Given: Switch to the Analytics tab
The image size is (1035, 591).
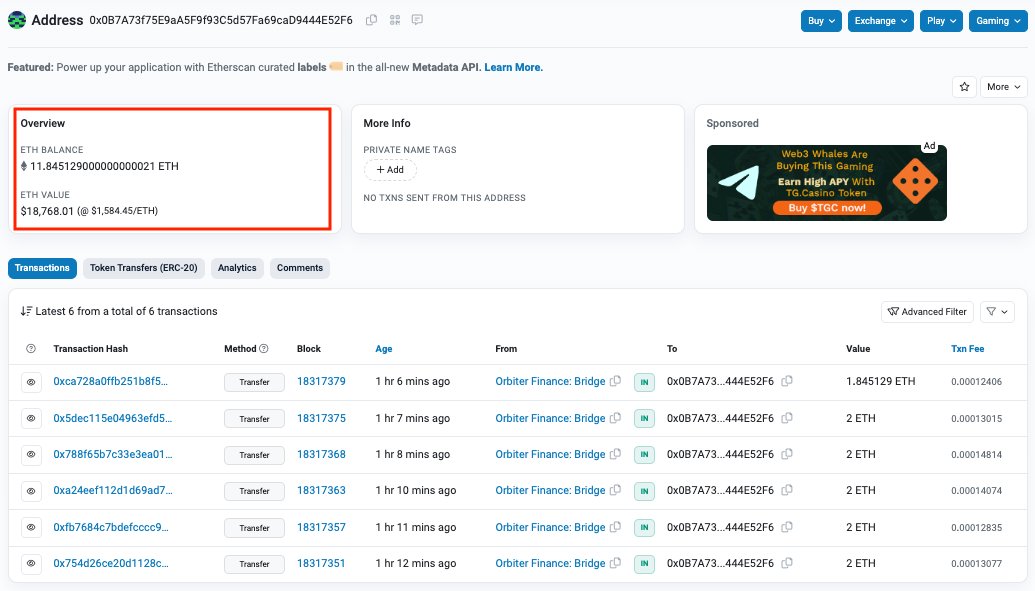Looking at the screenshot, I should point(237,268).
